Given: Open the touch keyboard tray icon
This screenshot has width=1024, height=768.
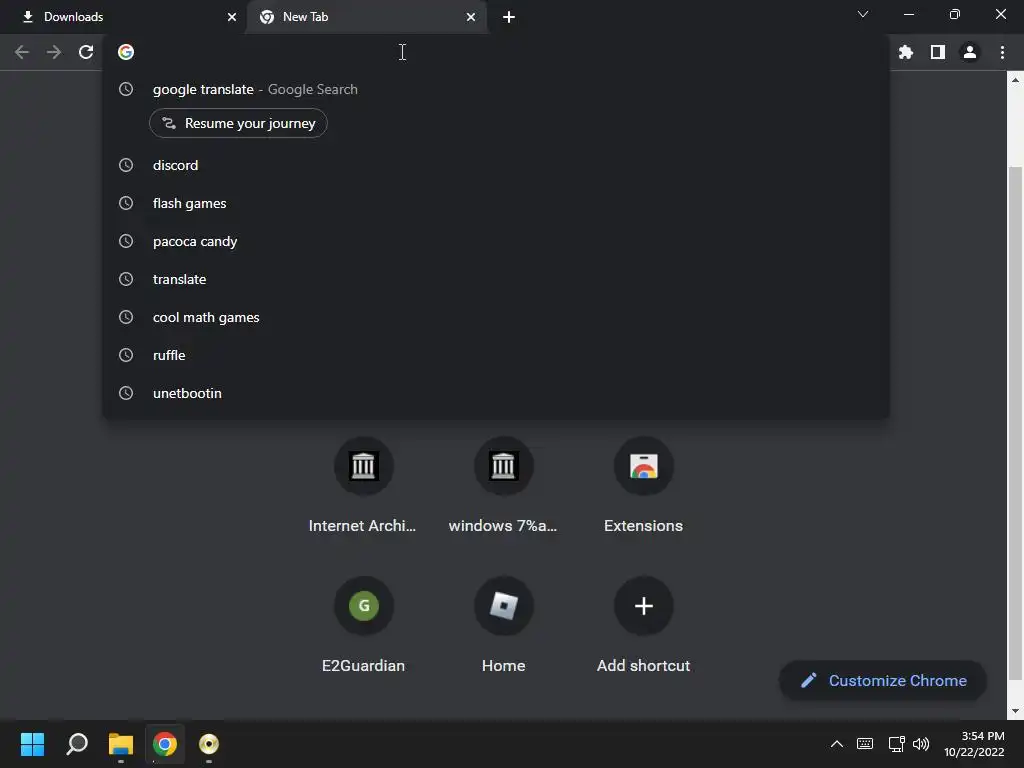Looking at the screenshot, I should click(x=865, y=744).
